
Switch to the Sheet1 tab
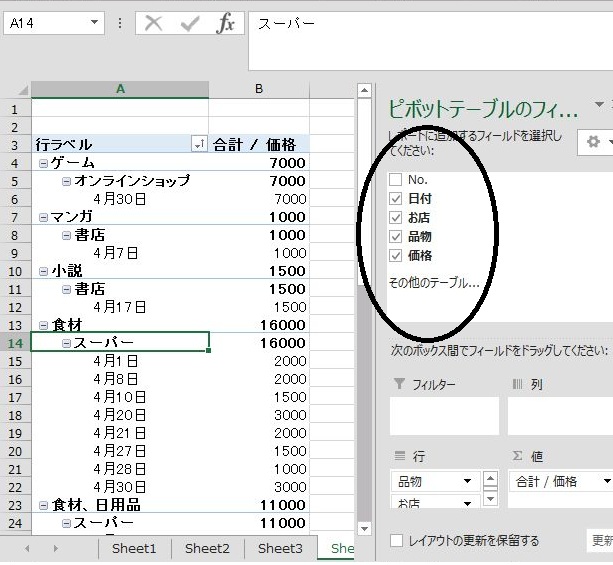133,548
